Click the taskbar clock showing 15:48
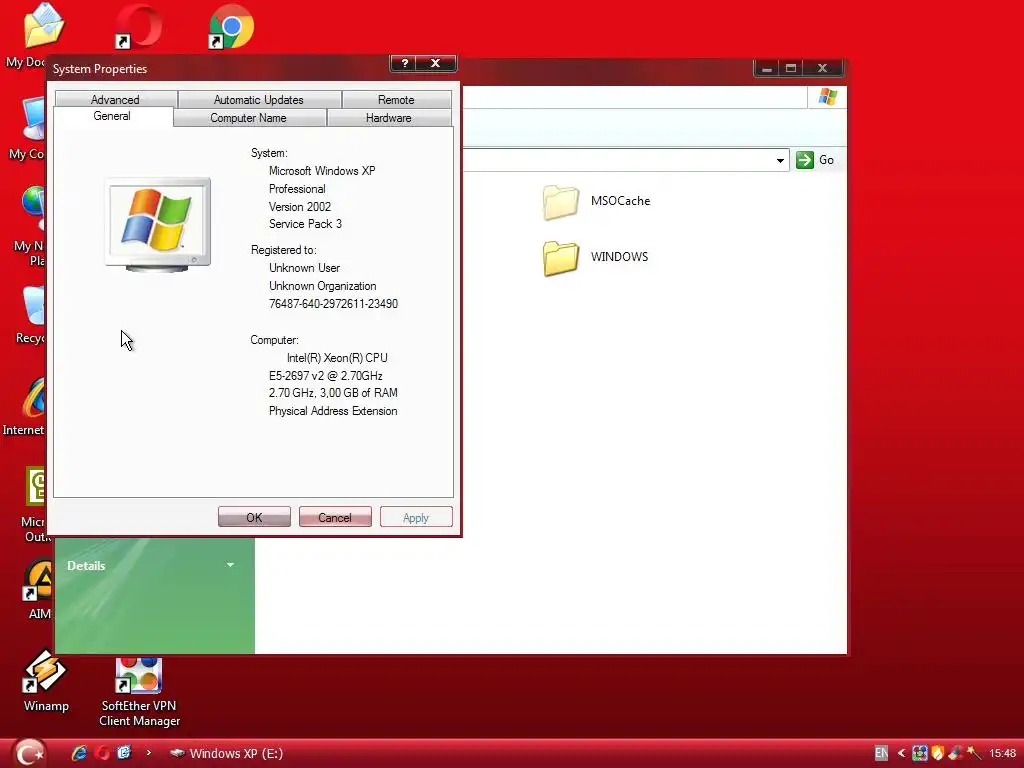This screenshot has width=1024, height=768. pyautogui.click(x=1002, y=753)
